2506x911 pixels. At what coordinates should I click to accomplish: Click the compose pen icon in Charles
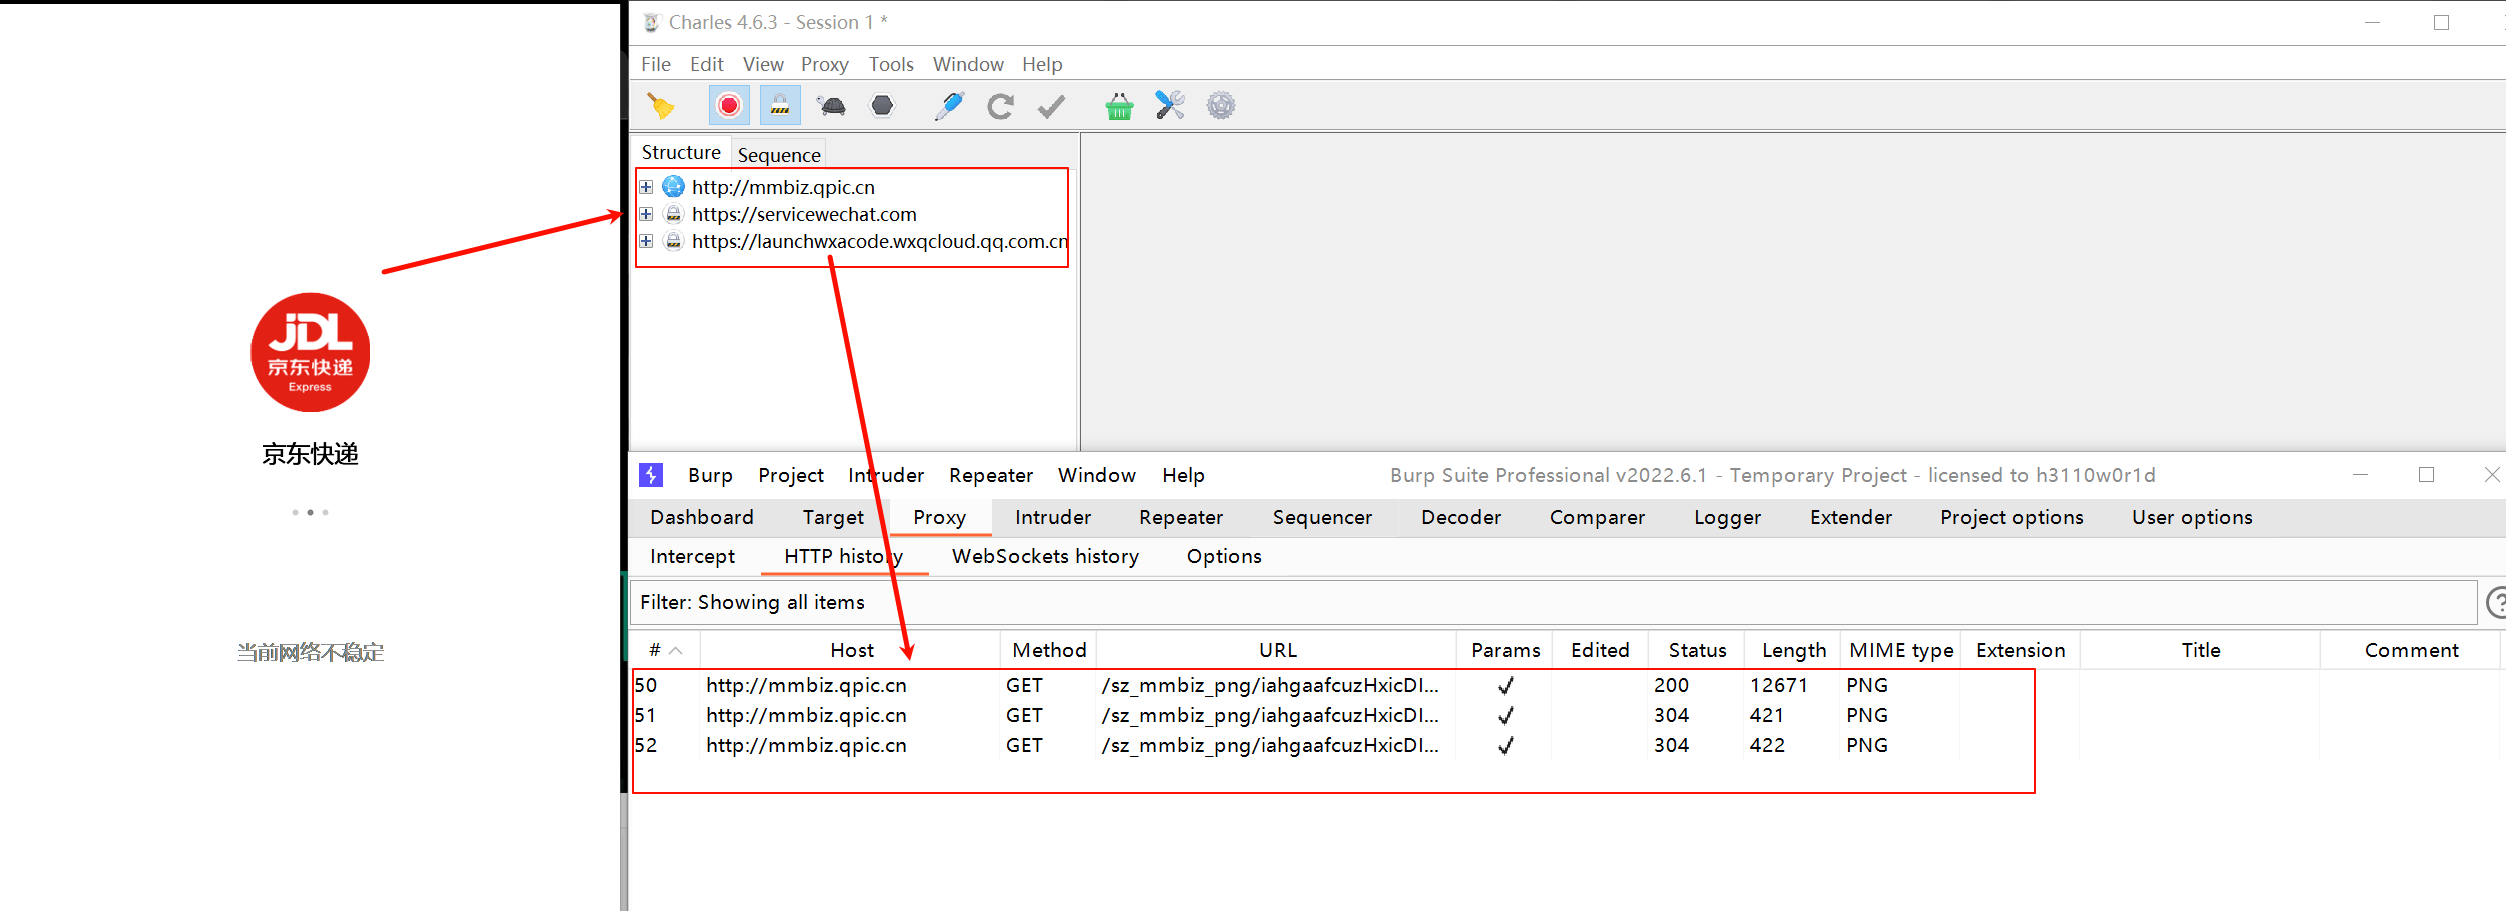pyautogui.click(x=949, y=105)
